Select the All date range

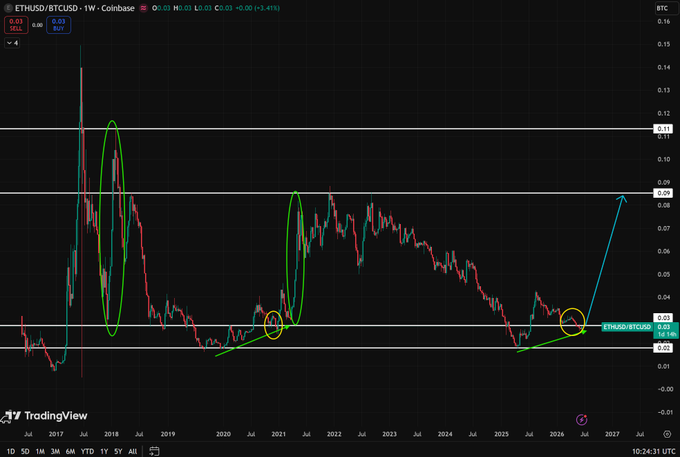133,451
